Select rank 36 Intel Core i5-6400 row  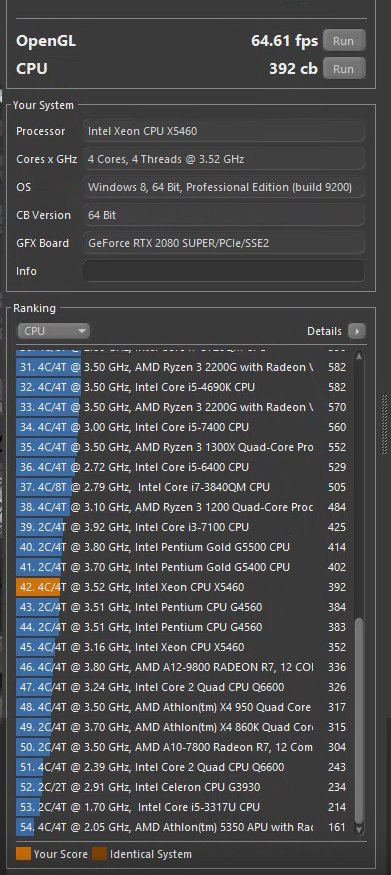pos(182,467)
